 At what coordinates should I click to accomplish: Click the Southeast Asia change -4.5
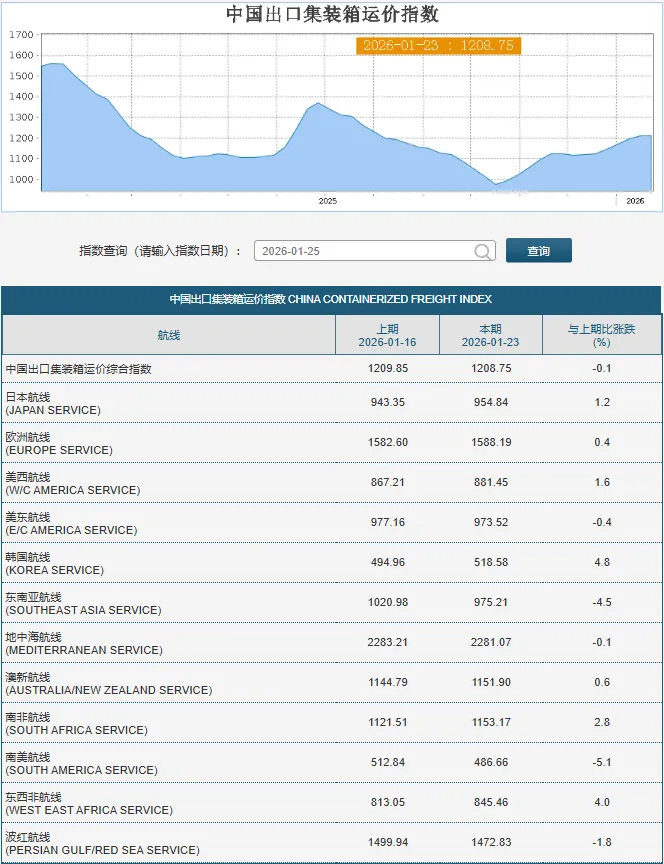602,602
